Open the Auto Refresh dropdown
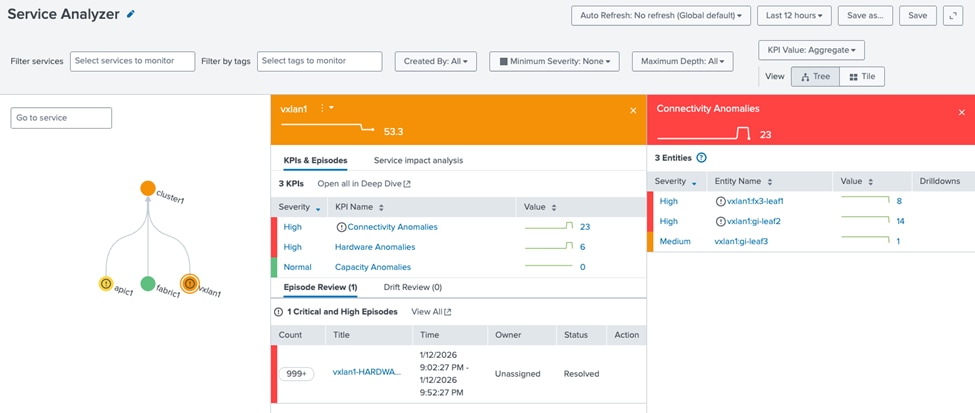The image size is (975, 413). (x=661, y=16)
